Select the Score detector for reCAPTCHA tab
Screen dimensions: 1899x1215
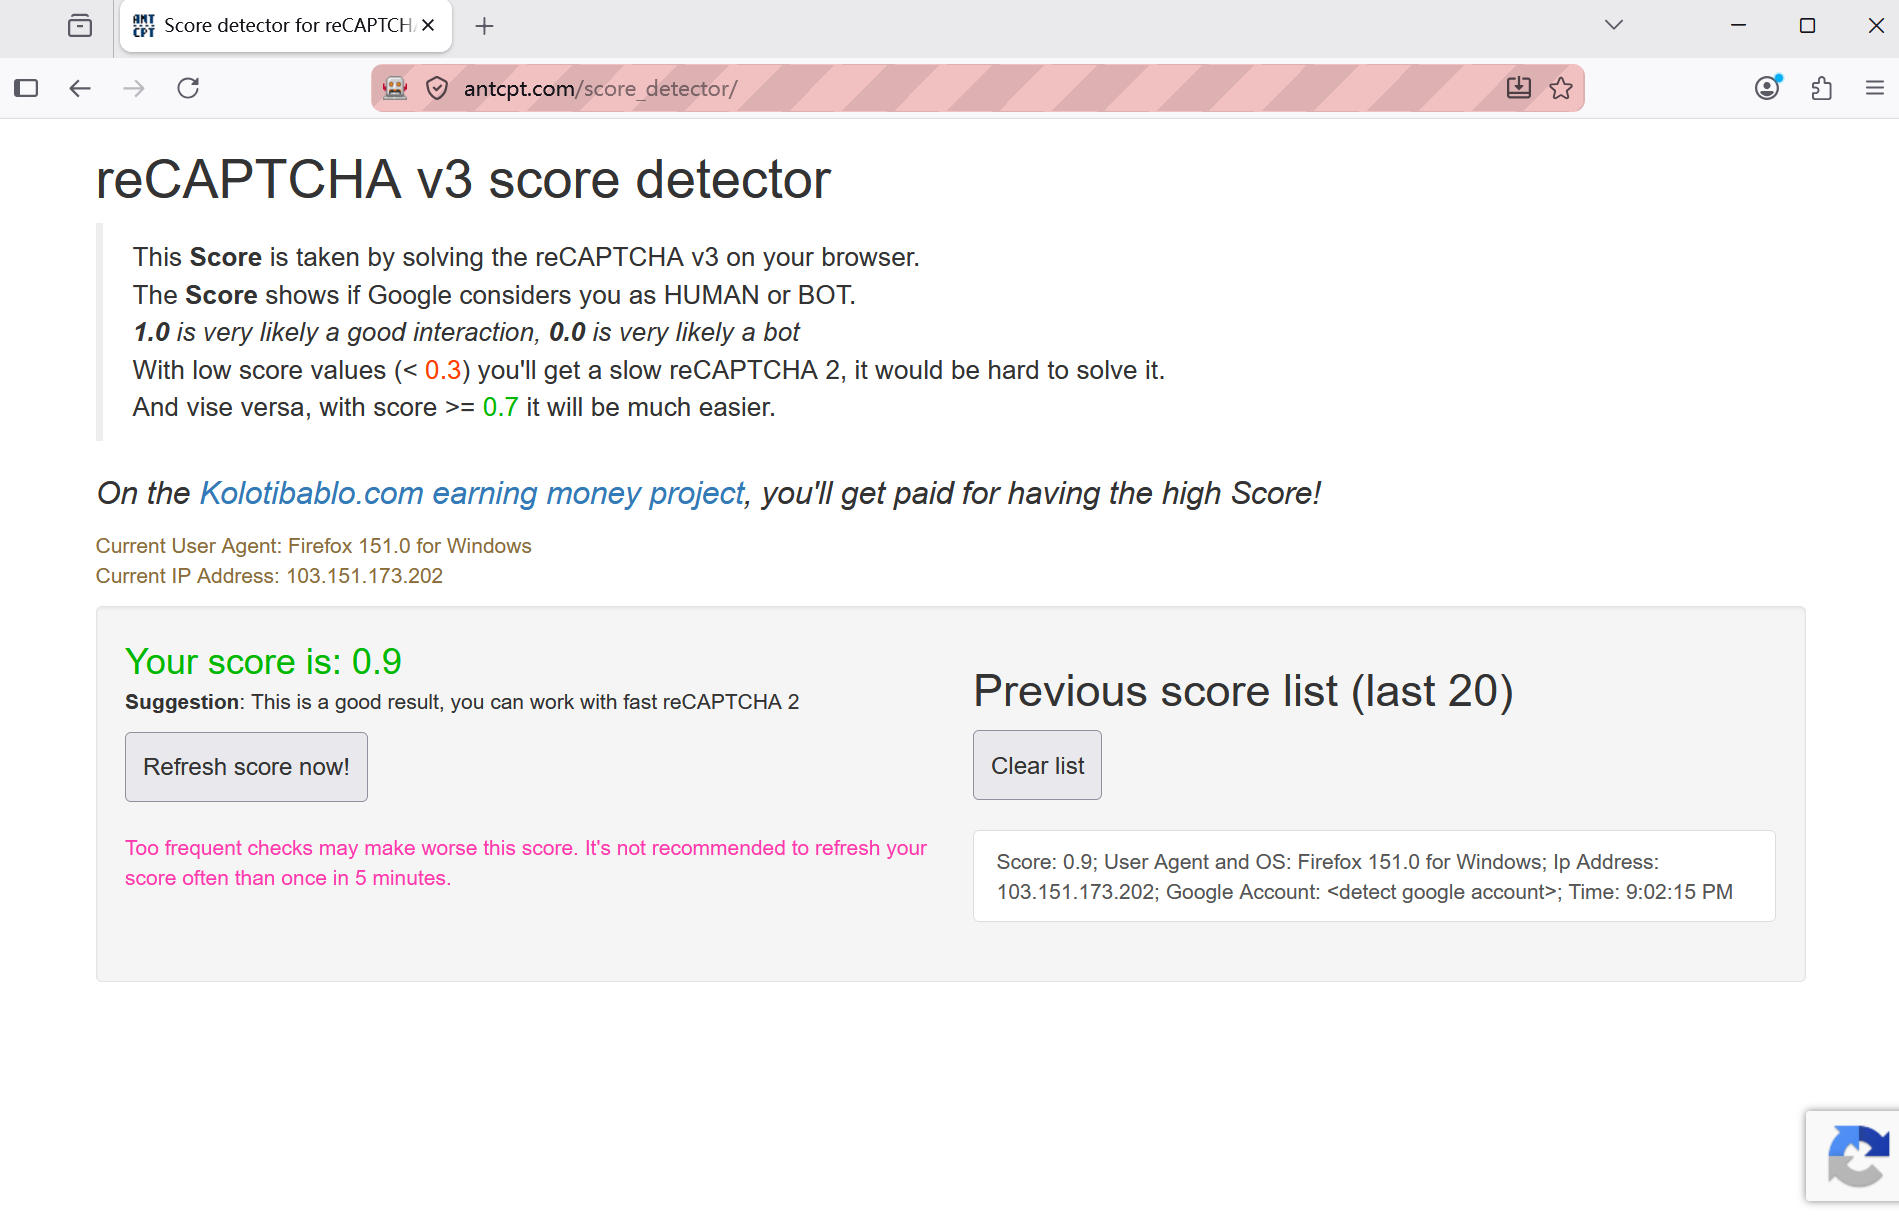point(286,26)
